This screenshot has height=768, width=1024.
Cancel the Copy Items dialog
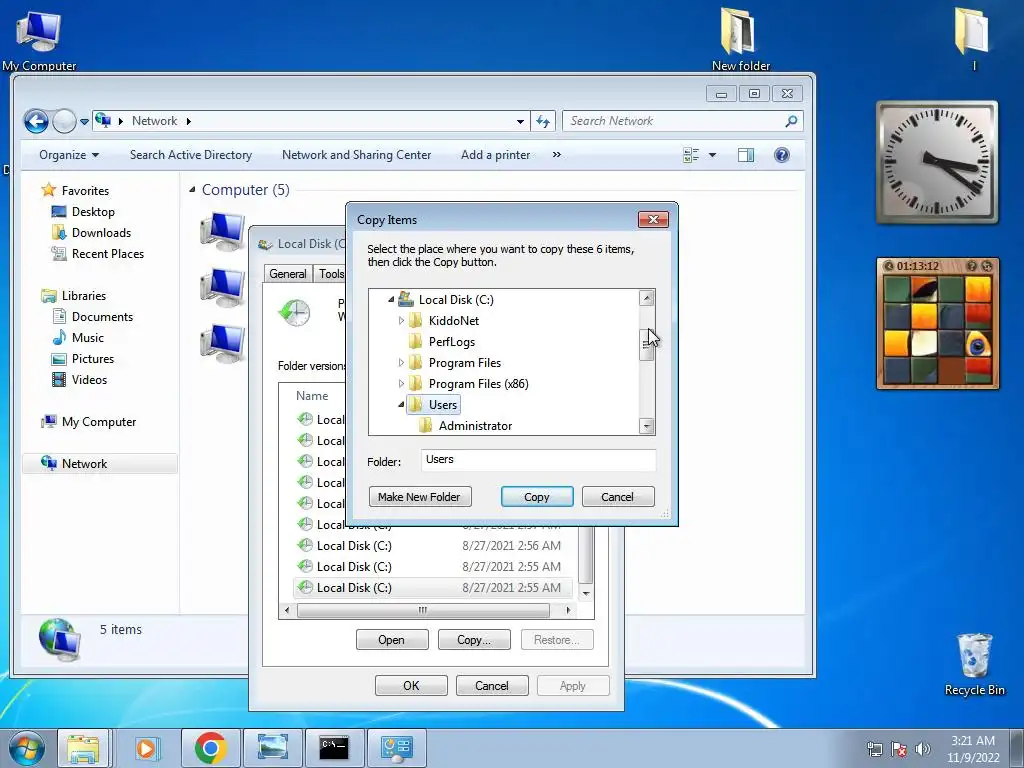(x=617, y=497)
